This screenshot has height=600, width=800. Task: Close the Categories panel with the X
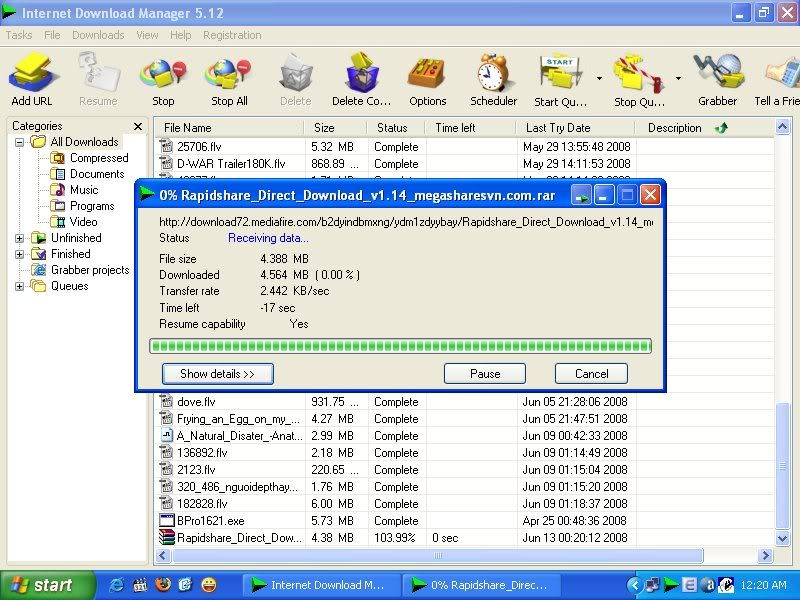[x=138, y=126]
